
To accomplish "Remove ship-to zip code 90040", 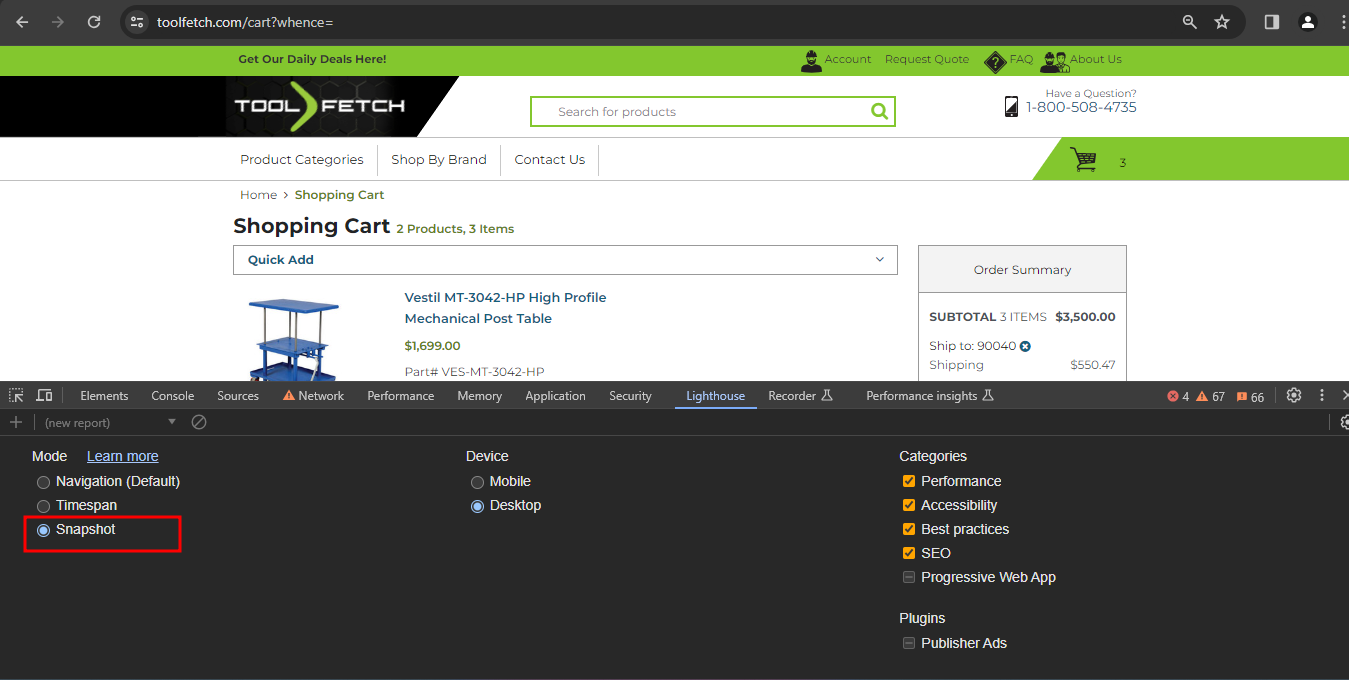I will [x=1025, y=346].
